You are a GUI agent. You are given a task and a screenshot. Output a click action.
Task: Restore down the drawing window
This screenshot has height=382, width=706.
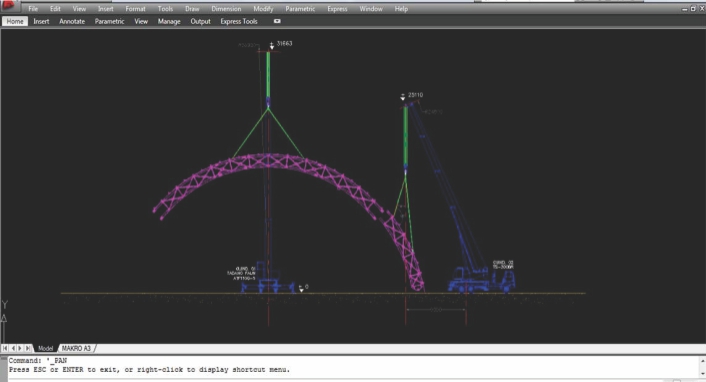click(x=693, y=9)
